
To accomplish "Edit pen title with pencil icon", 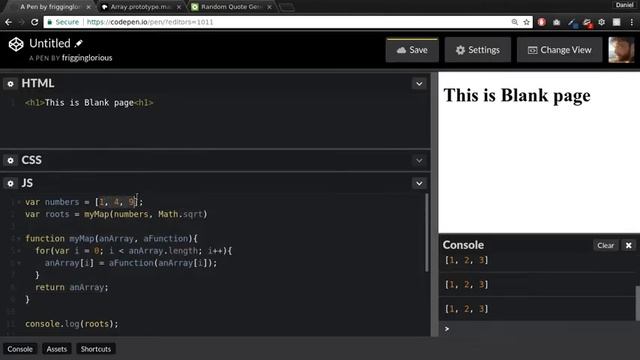I will (79, 43).
